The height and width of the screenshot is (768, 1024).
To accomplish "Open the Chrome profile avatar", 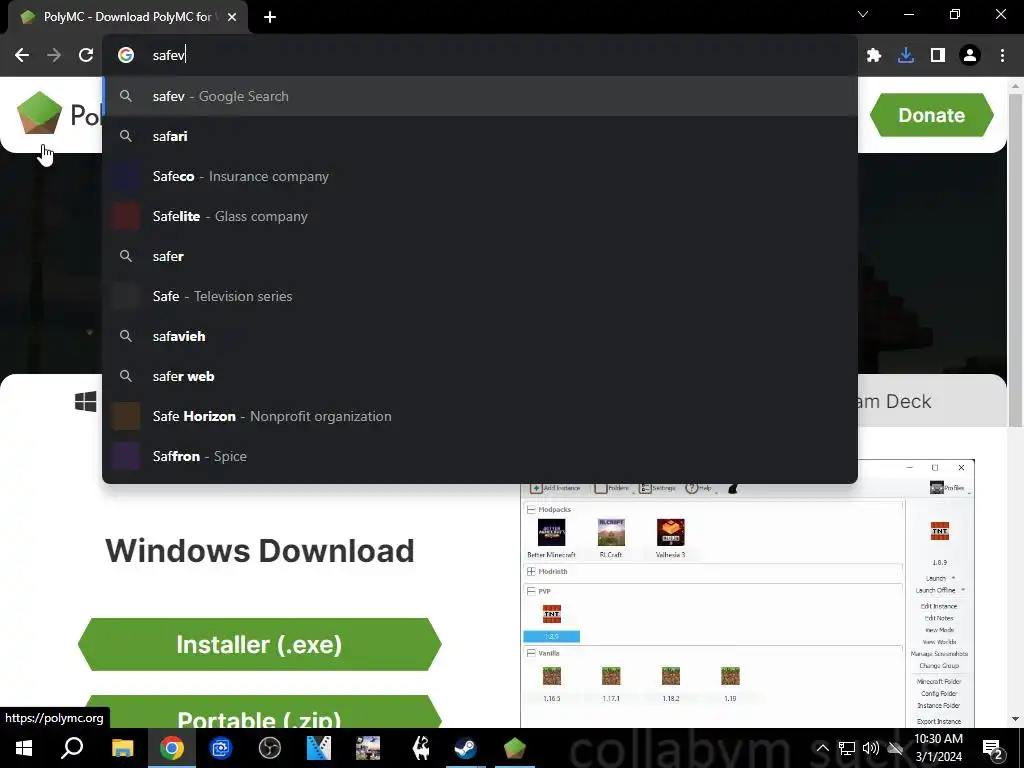I will pos(970,56).
